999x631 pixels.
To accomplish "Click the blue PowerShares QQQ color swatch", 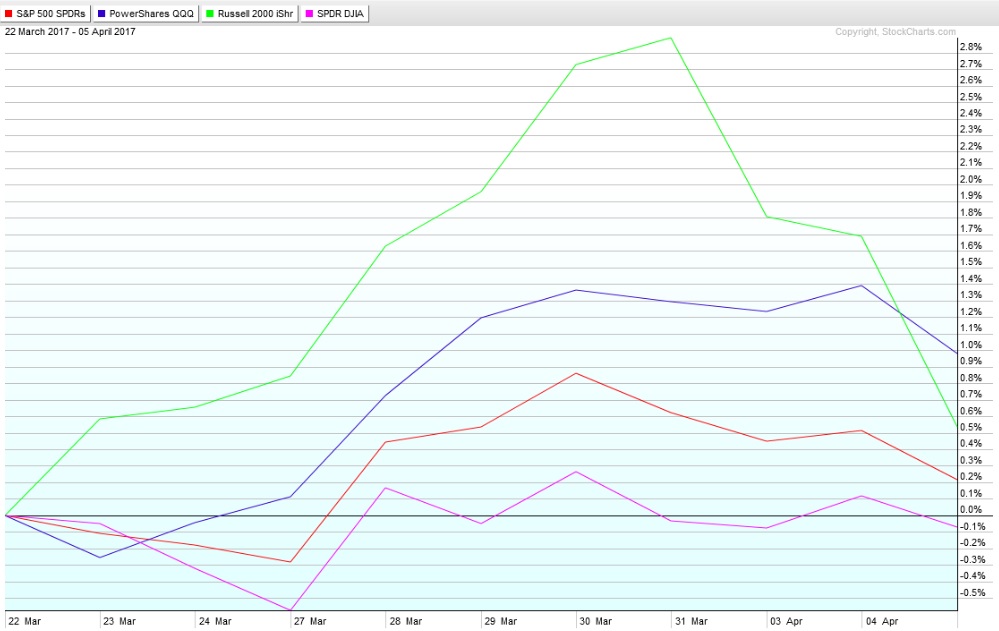I will [x=101, y=13].
